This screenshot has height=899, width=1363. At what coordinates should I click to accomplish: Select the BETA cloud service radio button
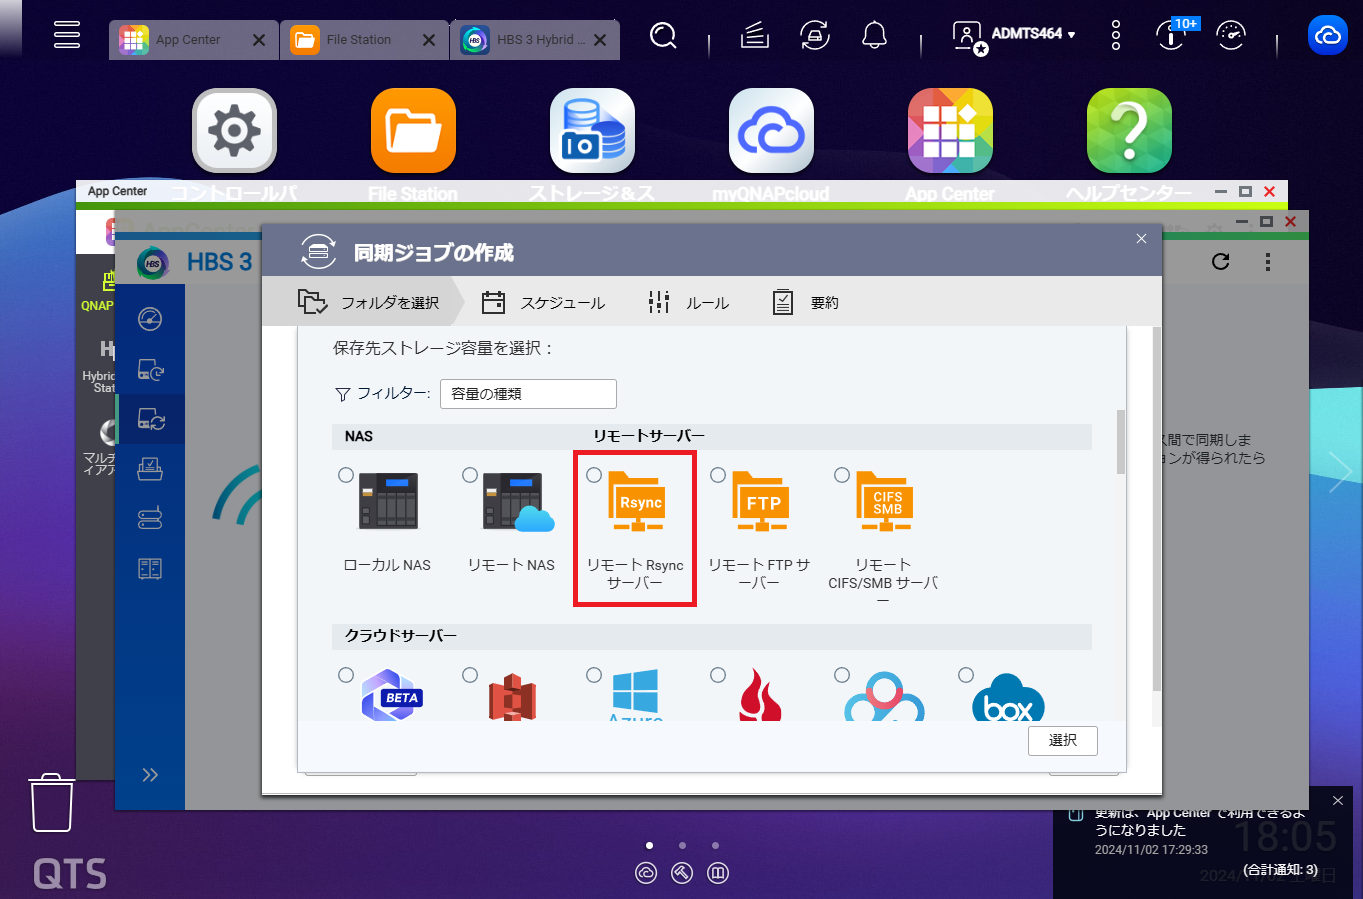(x=346, y=675)
